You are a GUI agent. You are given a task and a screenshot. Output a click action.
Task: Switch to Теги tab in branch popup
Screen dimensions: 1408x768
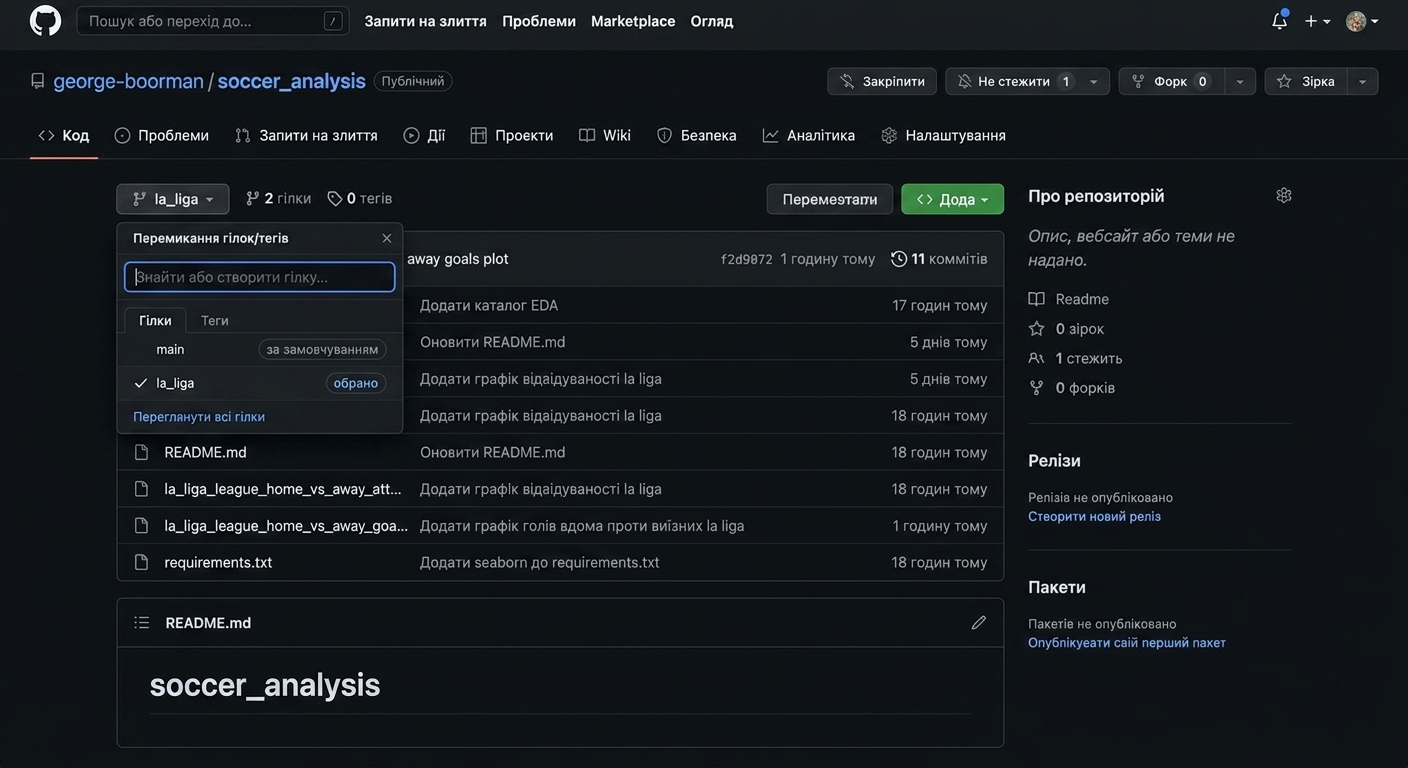(215, 320)
